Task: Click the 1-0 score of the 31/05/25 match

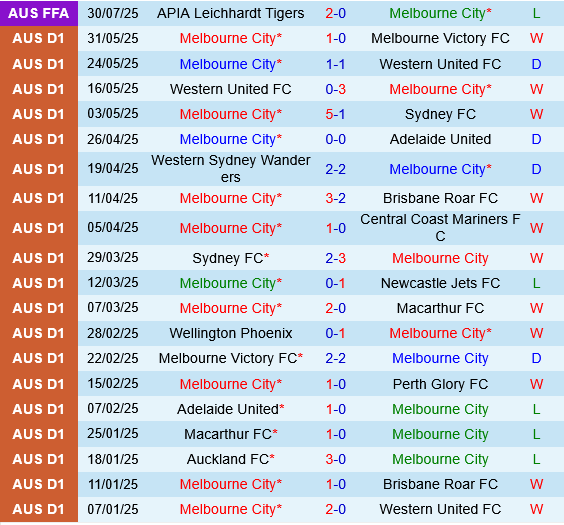Action: 335,38
